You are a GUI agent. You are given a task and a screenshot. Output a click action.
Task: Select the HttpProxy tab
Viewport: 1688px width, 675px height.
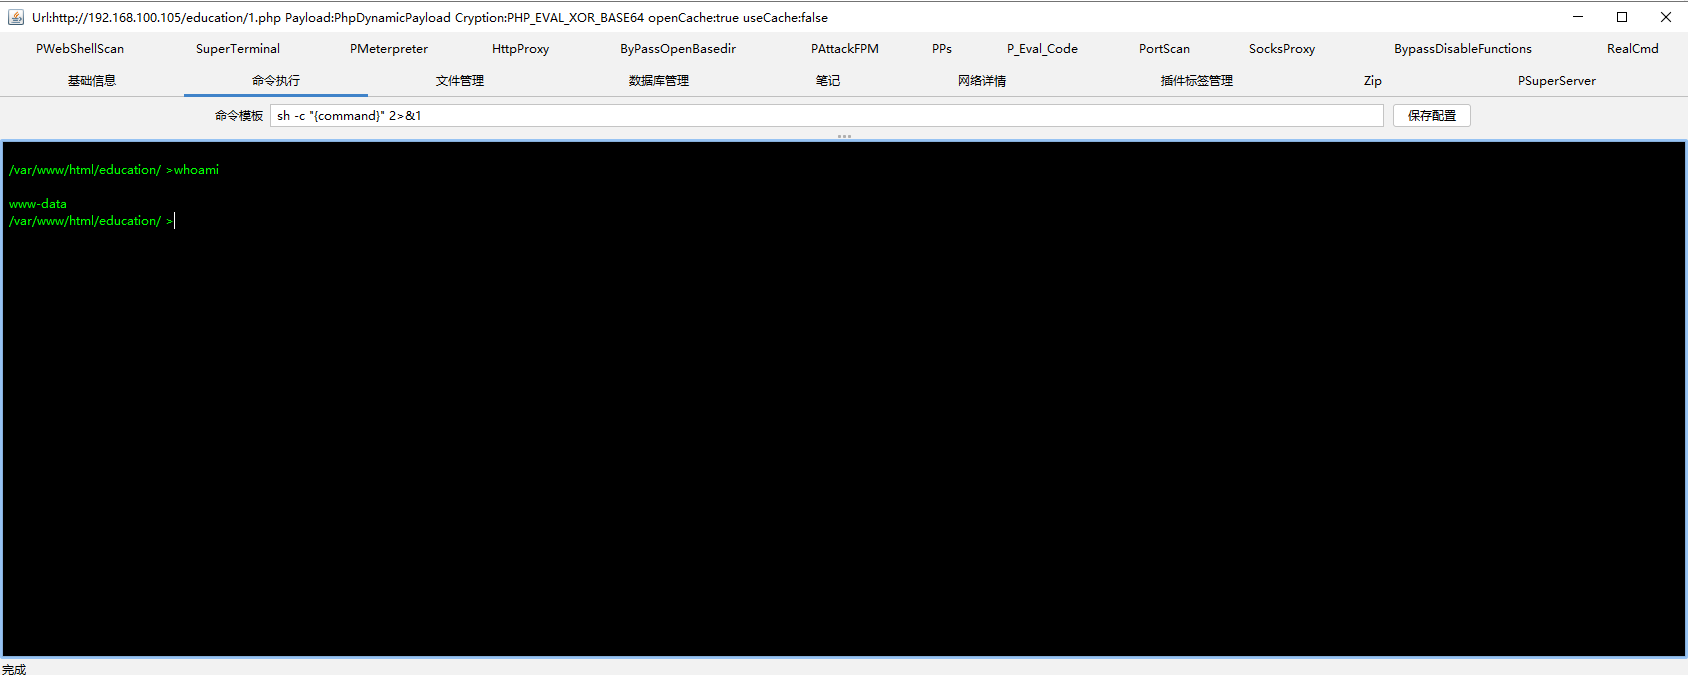[520, 48]
